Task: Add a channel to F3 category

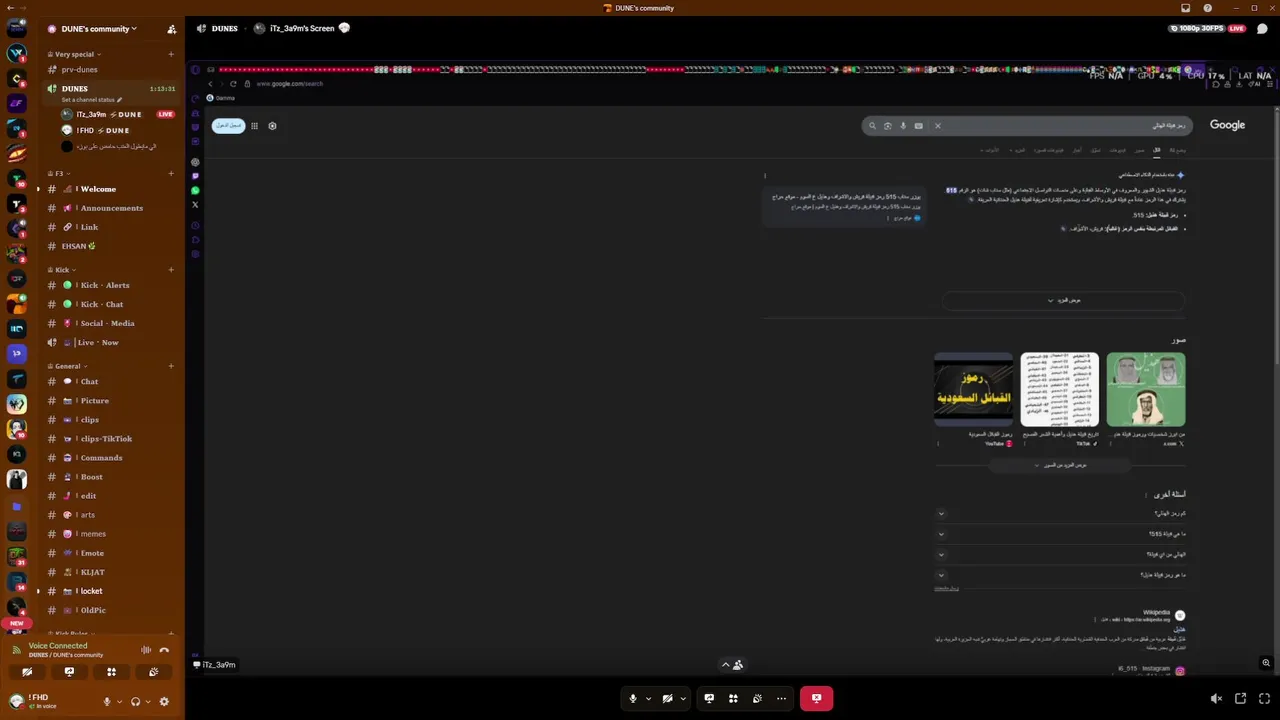Action: [x=171, y=173]
